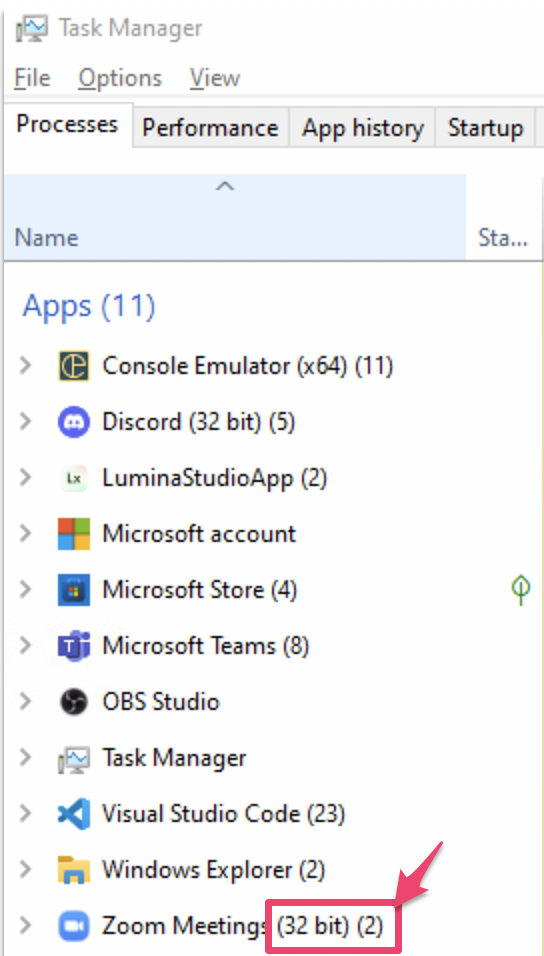Open the Options menu
Screen dimensions: 544x956
(x=120, y=78)
